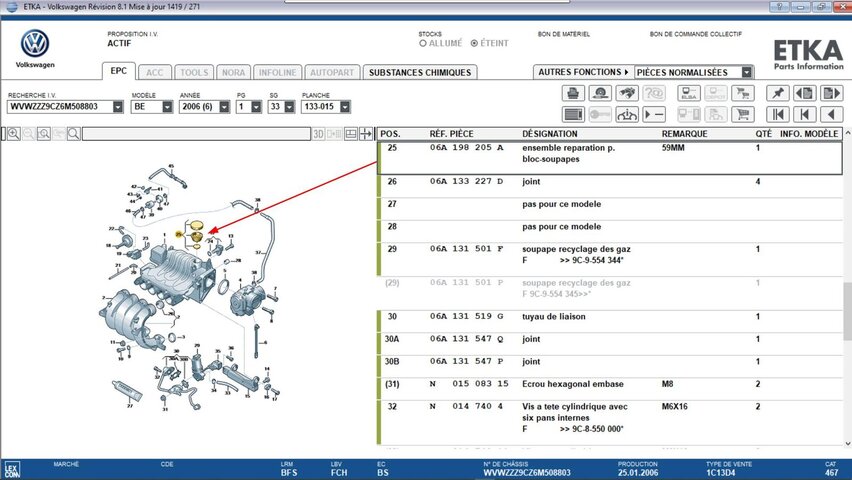This screenshot has width=852, height=480.
Task: Click the REMARQUE column header
Action: pos(685,134)
